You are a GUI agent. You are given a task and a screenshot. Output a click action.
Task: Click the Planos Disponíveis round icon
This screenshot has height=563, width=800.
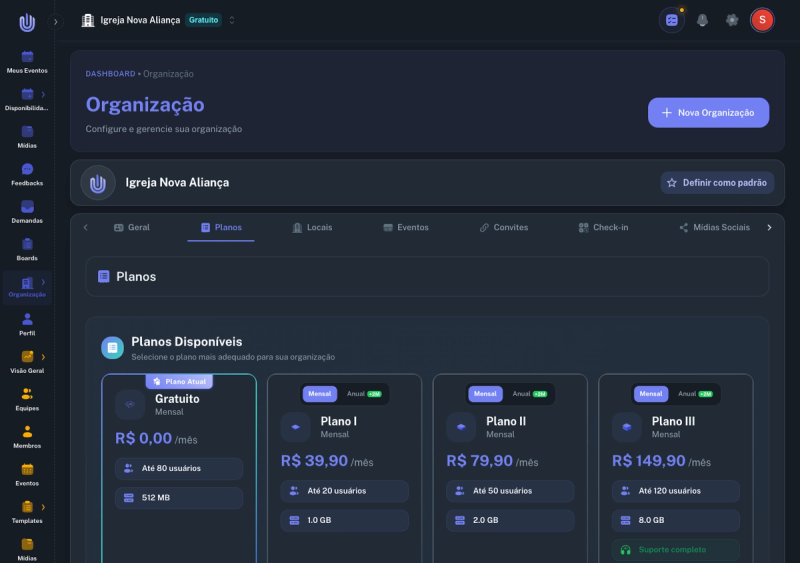112,348
